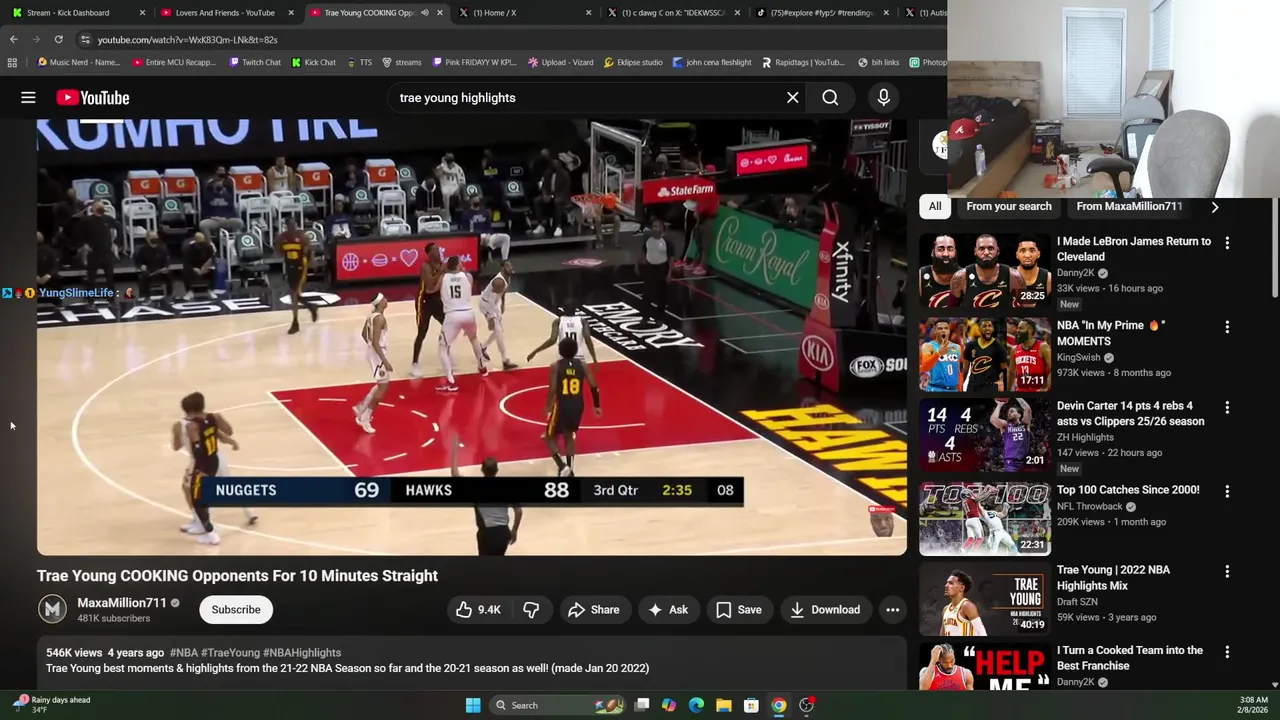Image resolution: width=1280 pixels, height=720 pixels.
Task: Open more actions menu beside Download
Action: tap(892, 610)
